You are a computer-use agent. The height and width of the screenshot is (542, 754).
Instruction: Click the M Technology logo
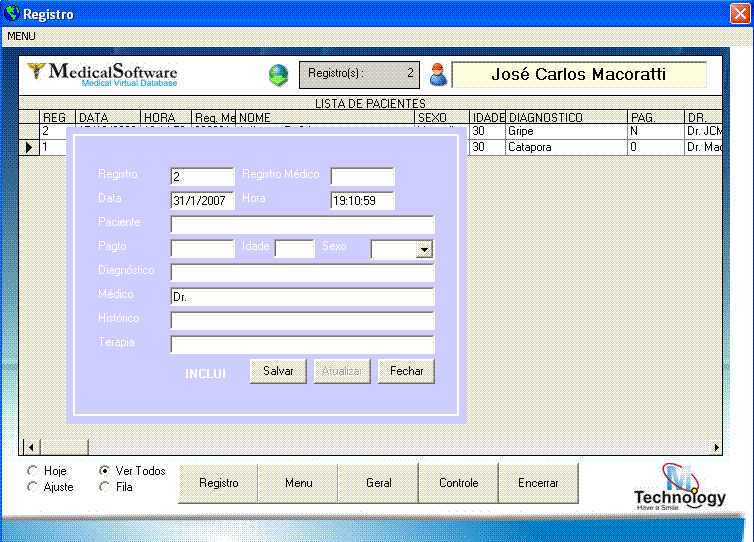679,487
